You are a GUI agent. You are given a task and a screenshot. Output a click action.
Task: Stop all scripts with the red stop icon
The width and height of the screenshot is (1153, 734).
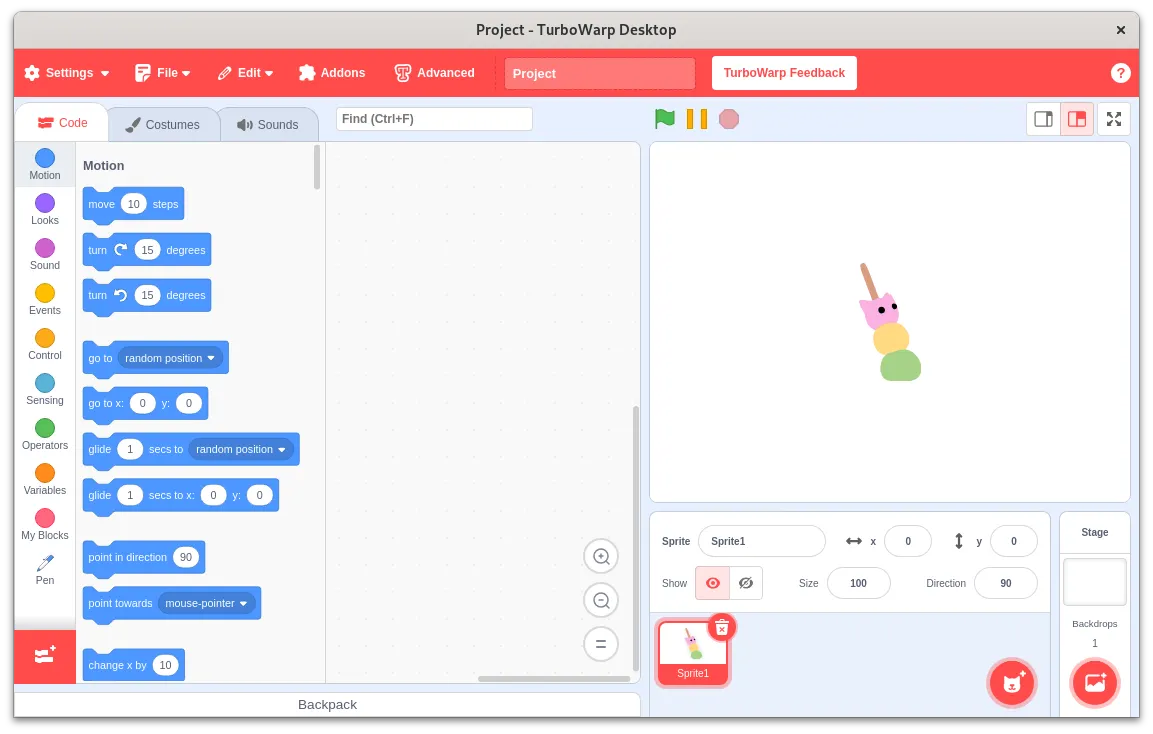pyautogui.click(x=729, y=118)
